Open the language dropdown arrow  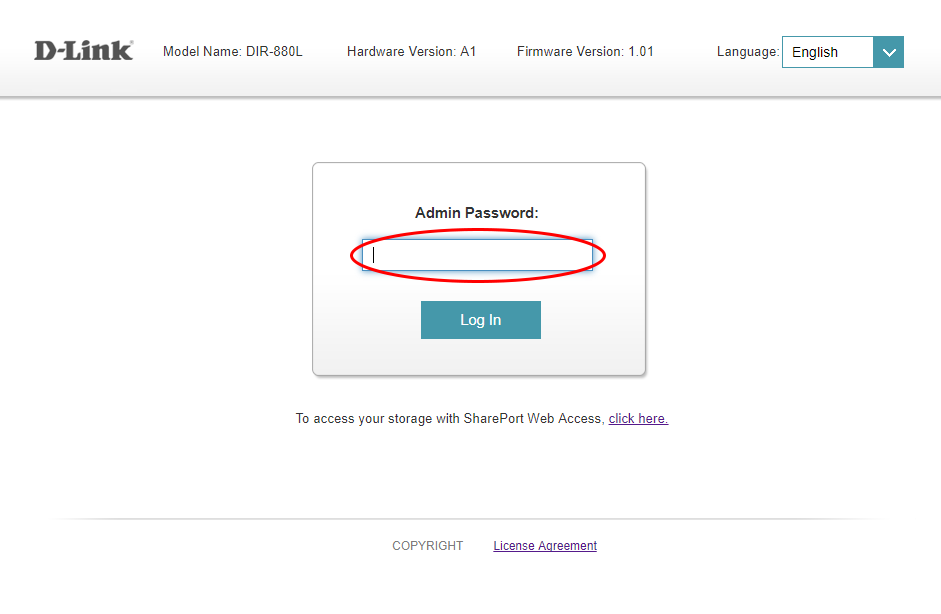888,52
